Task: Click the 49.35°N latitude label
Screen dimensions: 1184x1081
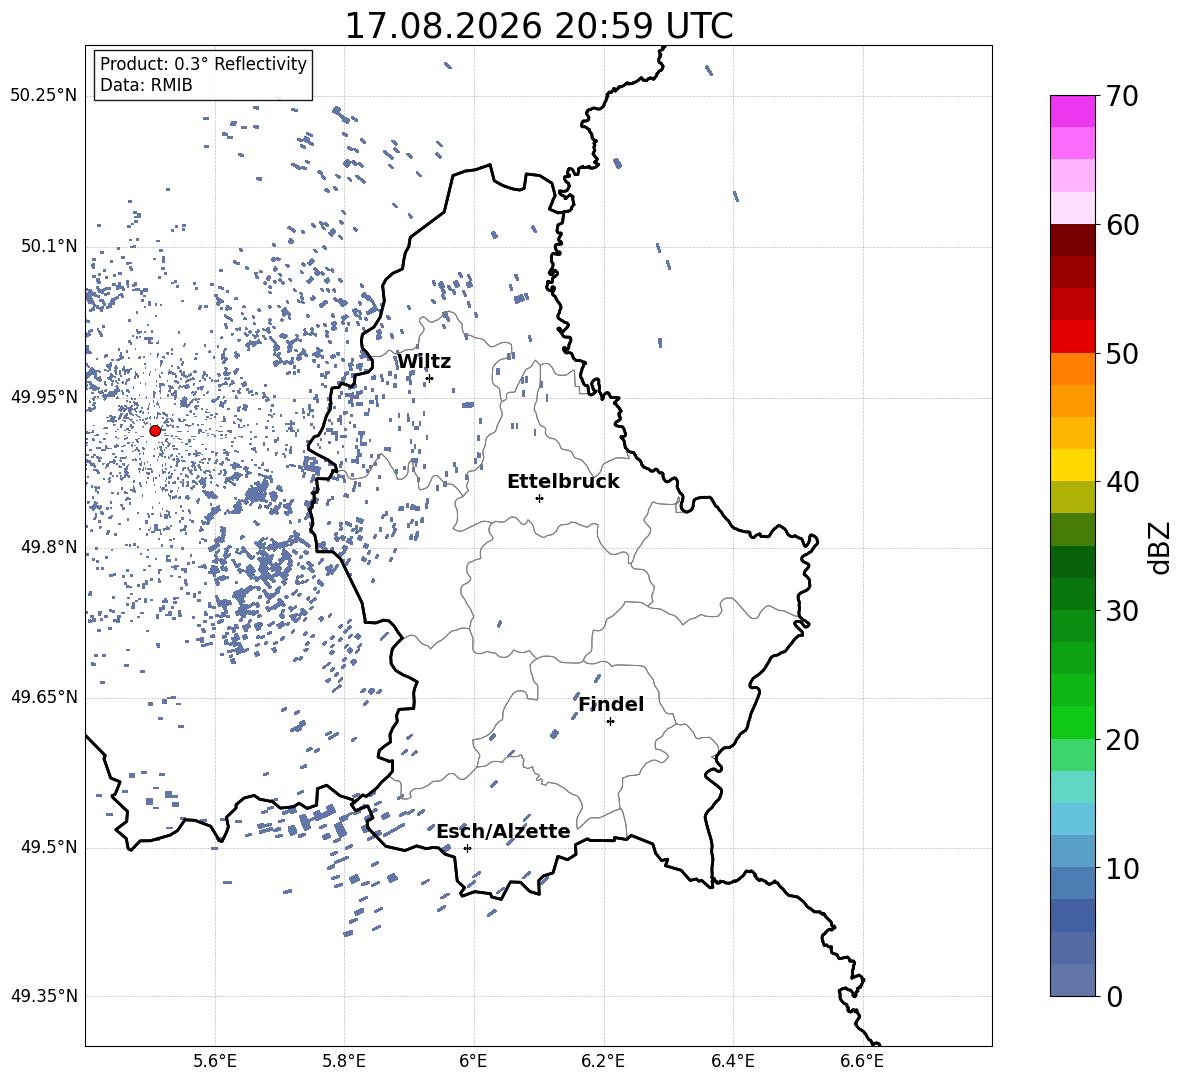Action: [x=44, y=996]
